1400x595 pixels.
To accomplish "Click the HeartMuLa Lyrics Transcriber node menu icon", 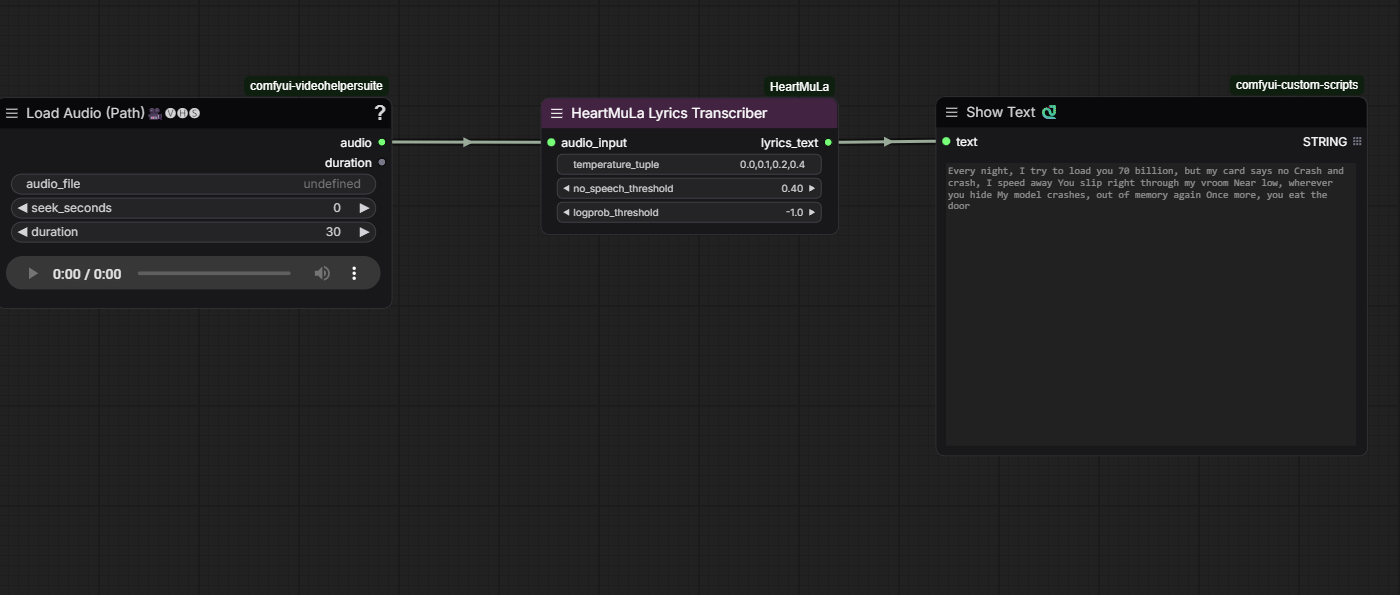I will coord(557,113).
